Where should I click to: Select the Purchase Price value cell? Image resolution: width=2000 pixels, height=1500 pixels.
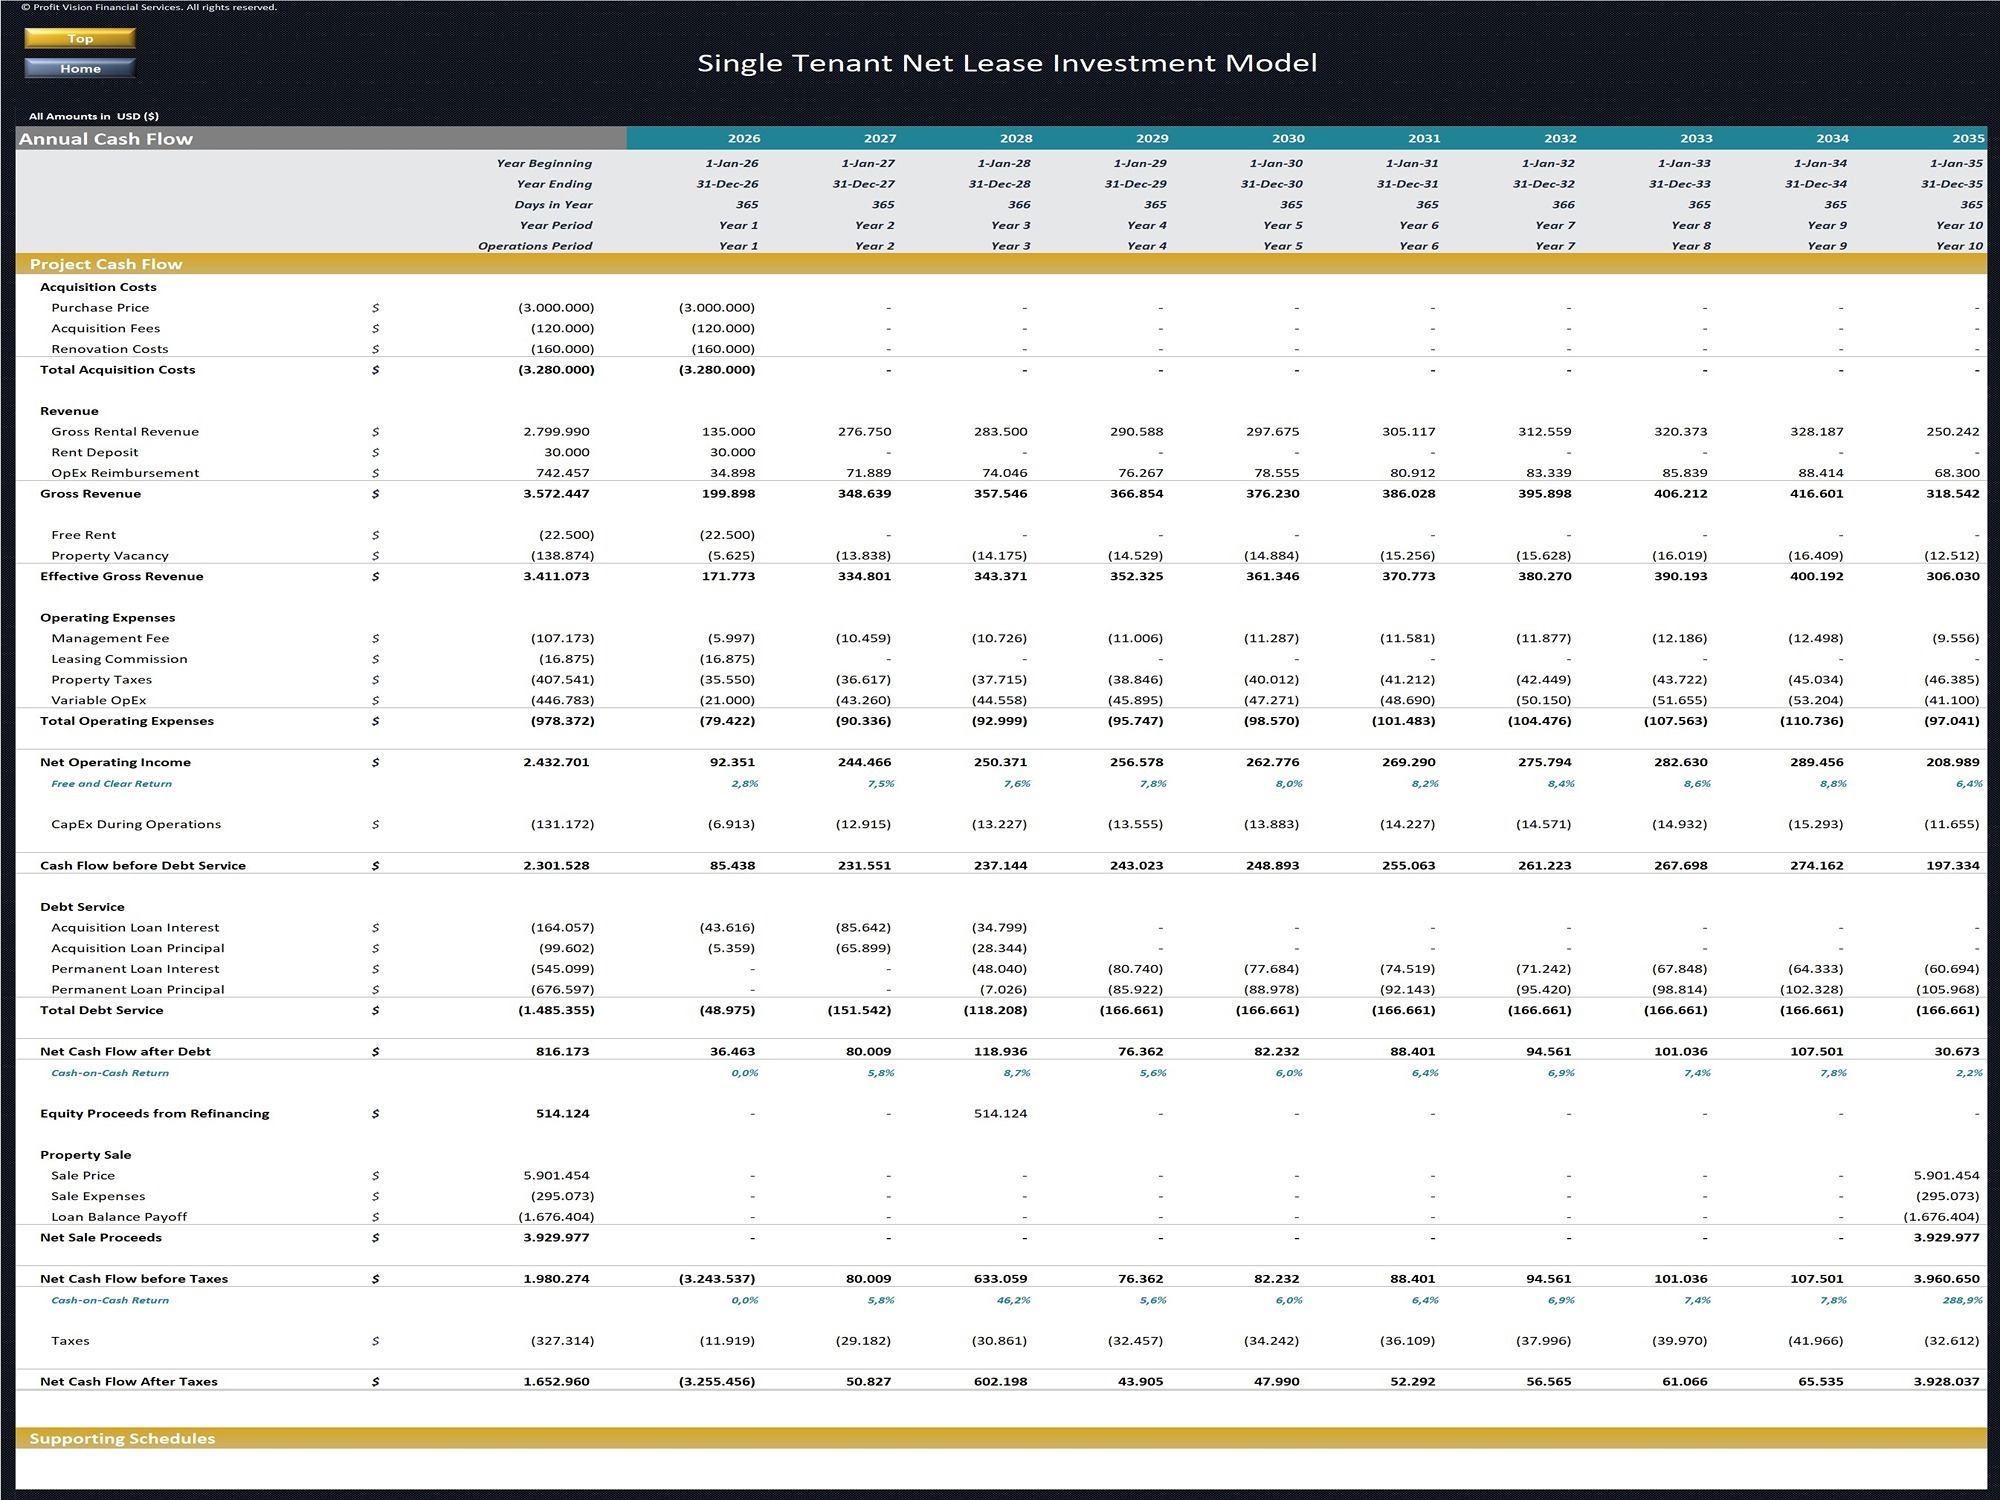557,307
